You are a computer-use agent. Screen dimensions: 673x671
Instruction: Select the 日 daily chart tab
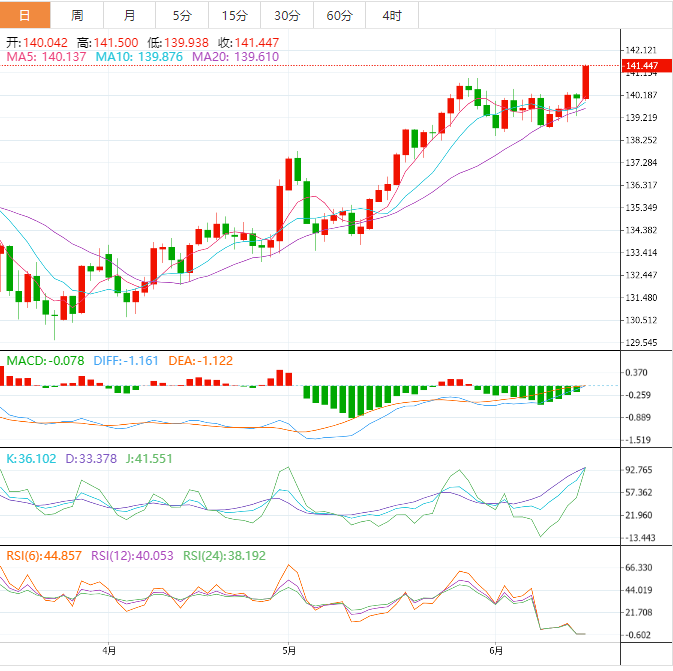tap(25, 15)
